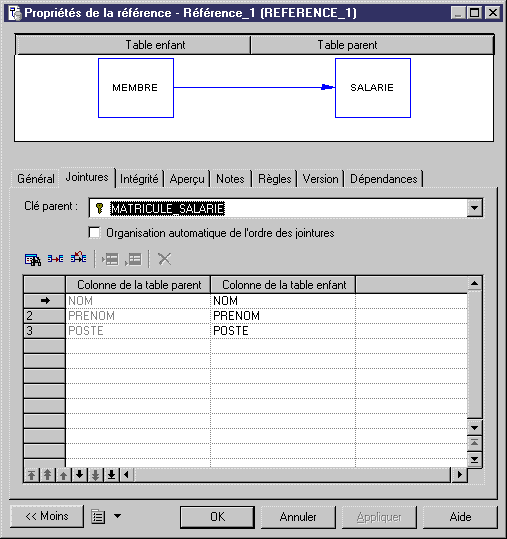Confirm with the OK button
The image size is (507, 539).
[x=217, y=517]
